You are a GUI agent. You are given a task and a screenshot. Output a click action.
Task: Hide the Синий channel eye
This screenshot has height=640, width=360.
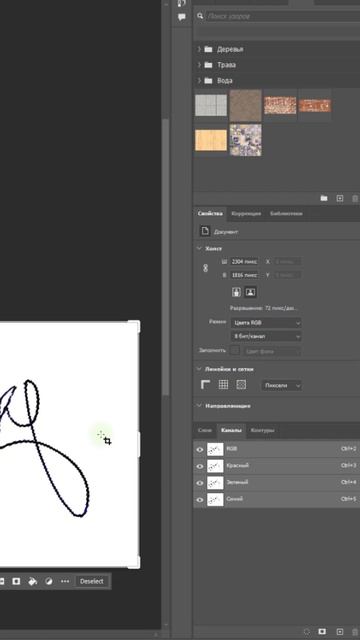pyautogui.click(x=200, y=500)
